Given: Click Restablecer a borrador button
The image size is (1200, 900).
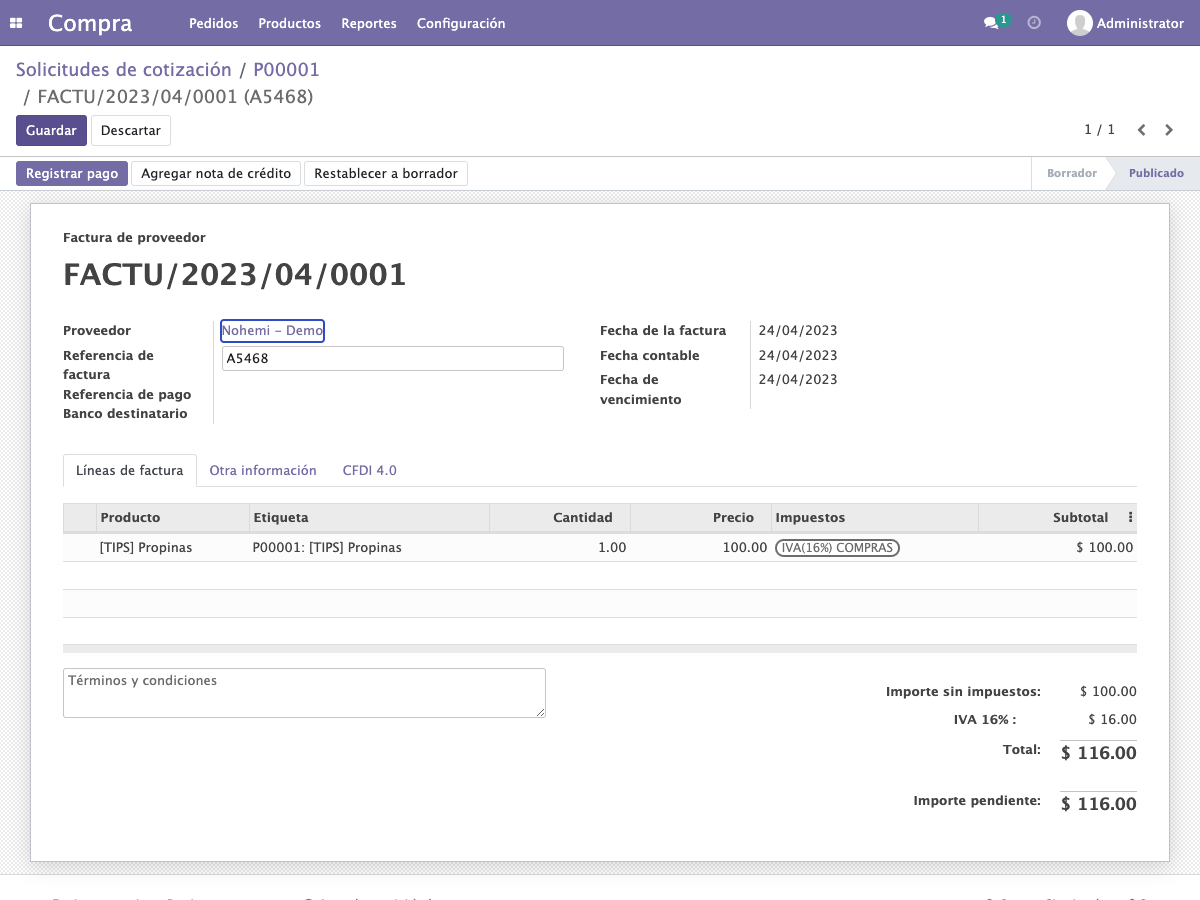Looking at the screenshot, I should pyautogui.click(x=386, y=174).
